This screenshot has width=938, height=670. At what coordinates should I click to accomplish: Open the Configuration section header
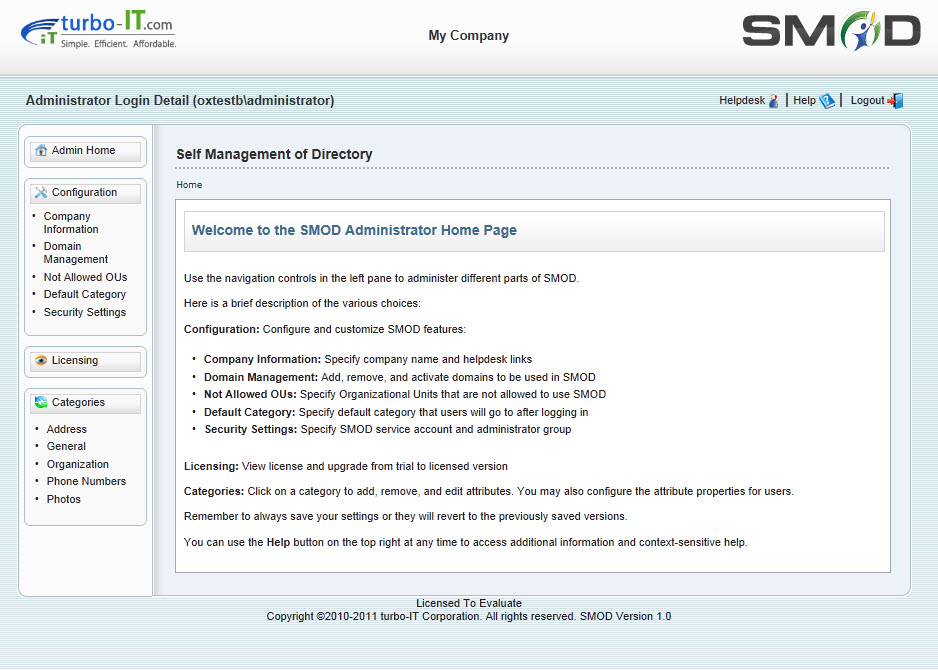point(86,194)
